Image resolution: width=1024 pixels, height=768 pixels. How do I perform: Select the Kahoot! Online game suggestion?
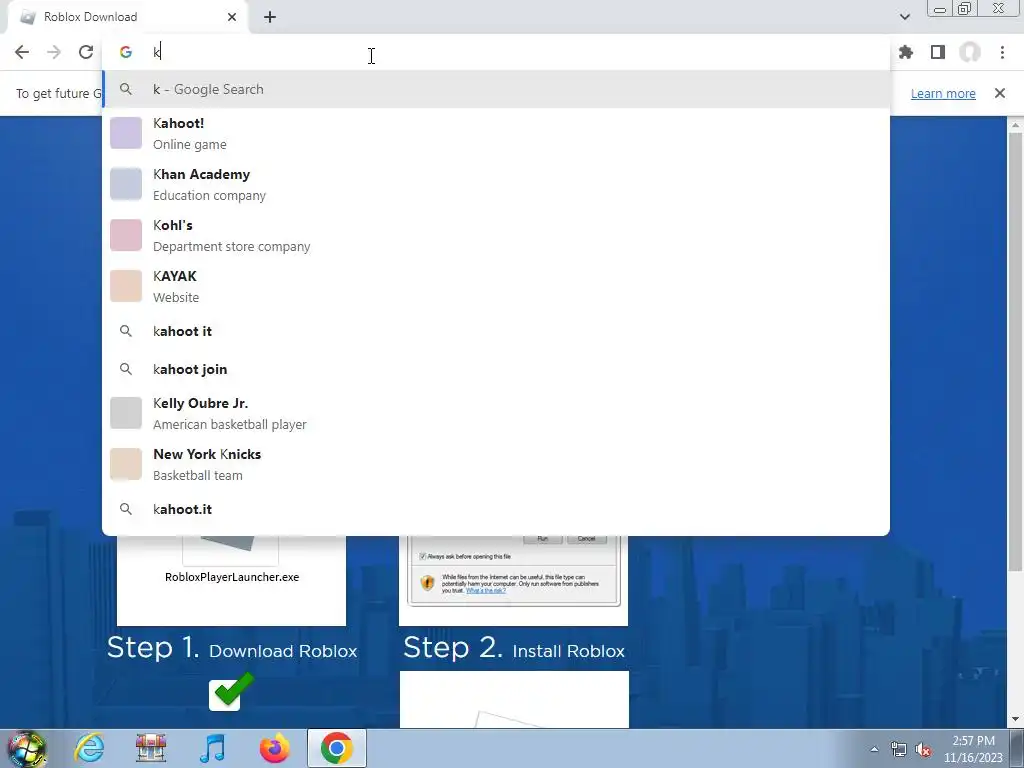point(496,133)
